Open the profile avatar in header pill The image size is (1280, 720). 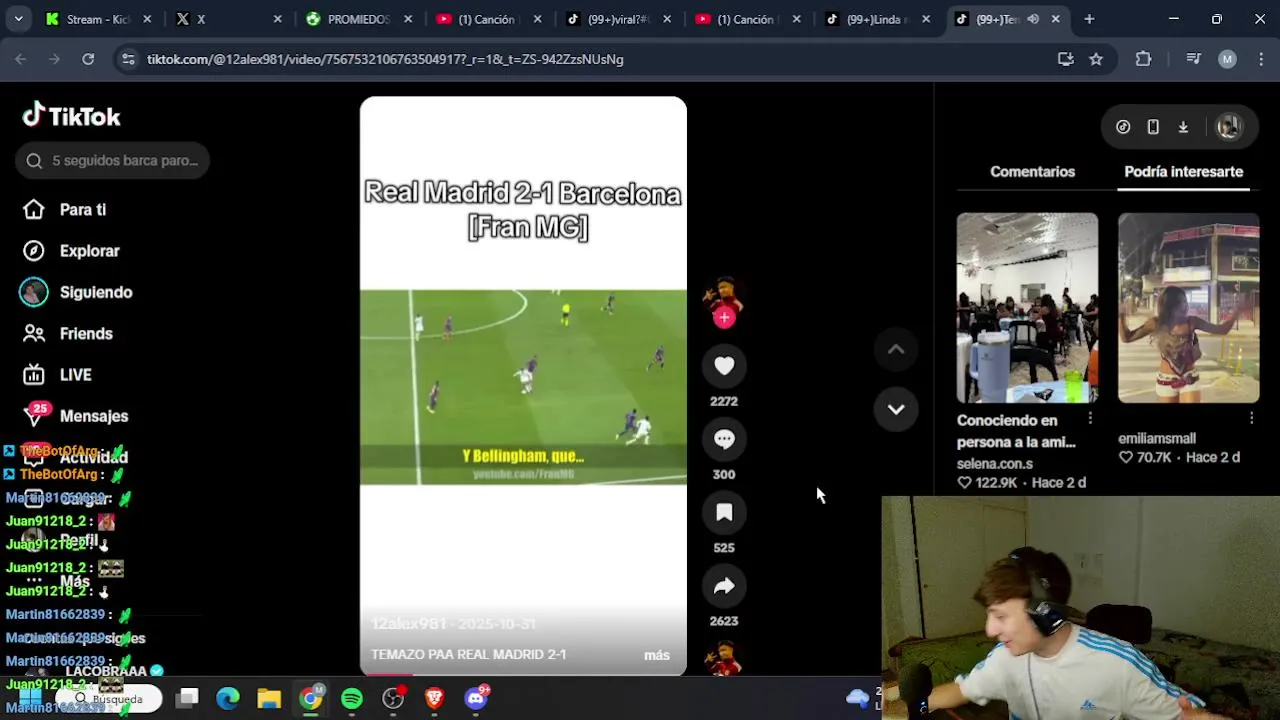pyautogui.click(x=1228, y=127)
